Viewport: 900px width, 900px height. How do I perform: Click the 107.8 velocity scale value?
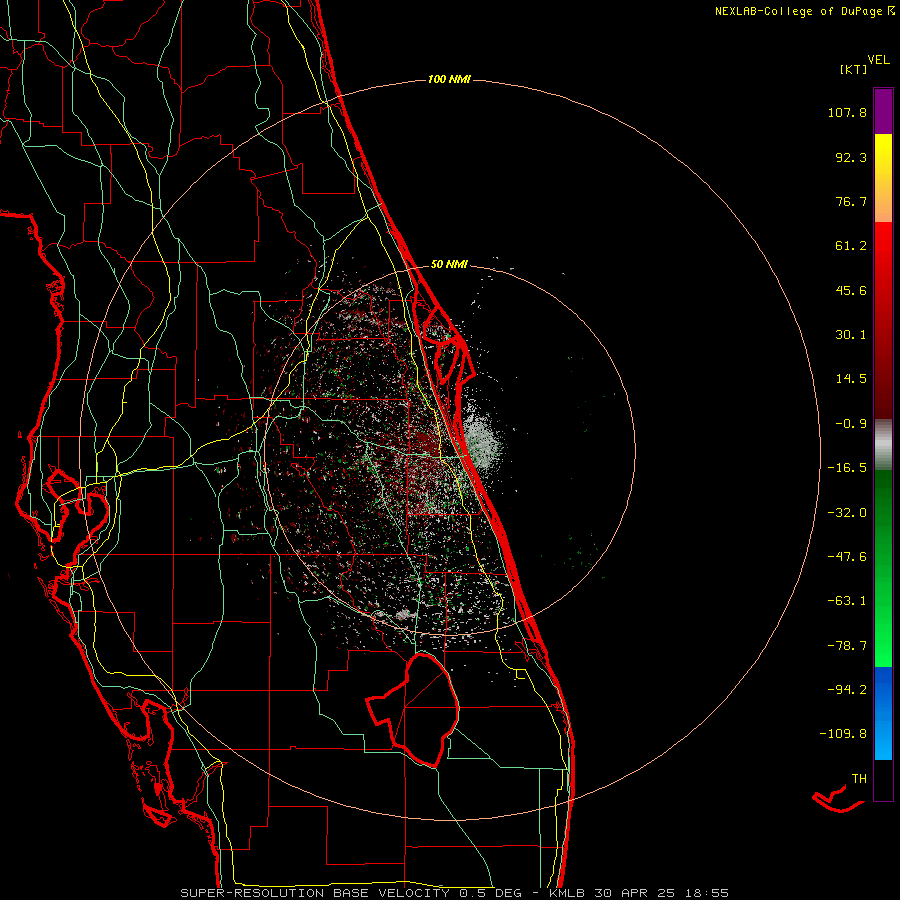point(847,112)
